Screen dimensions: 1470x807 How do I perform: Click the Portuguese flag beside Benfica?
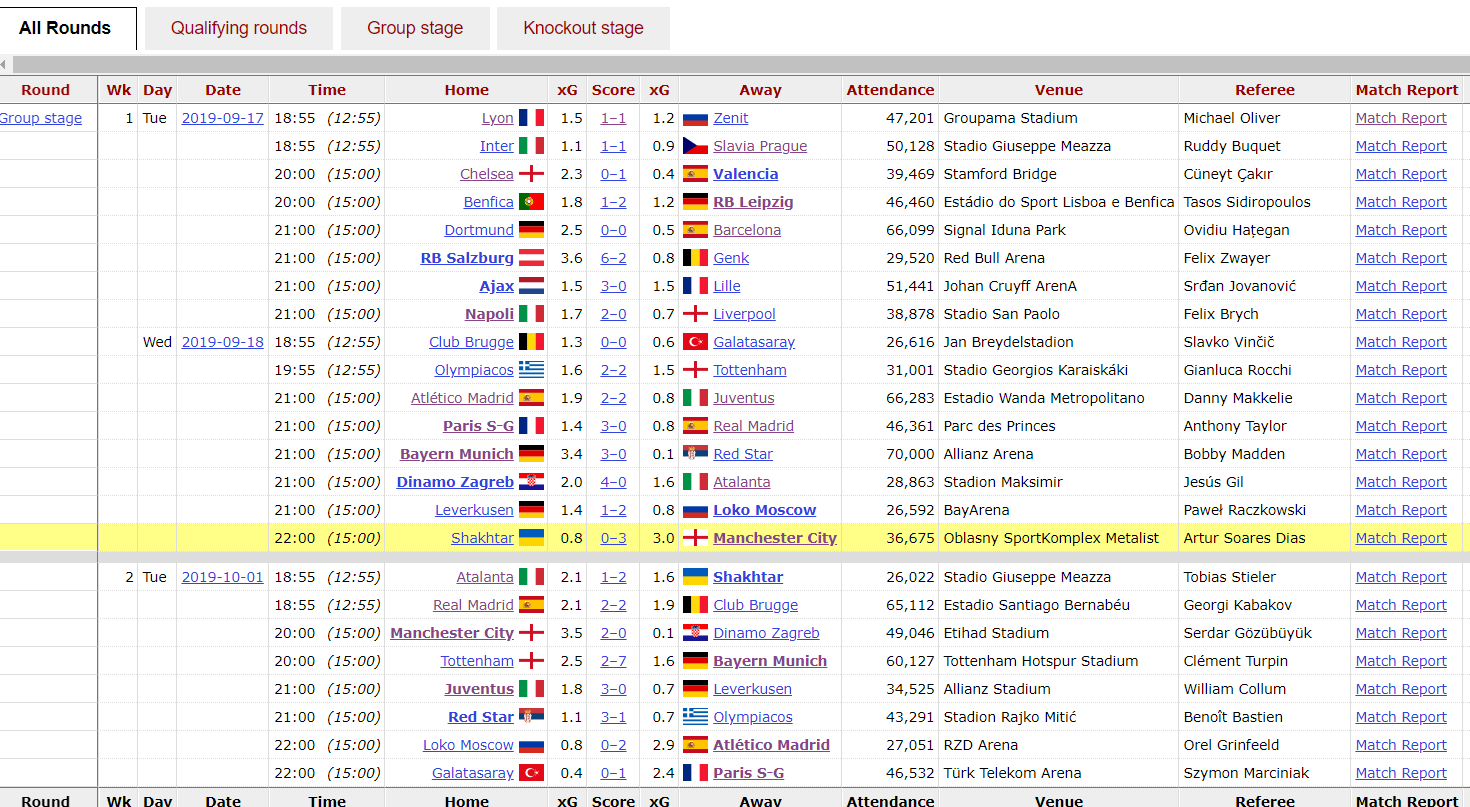coord(531,202)
